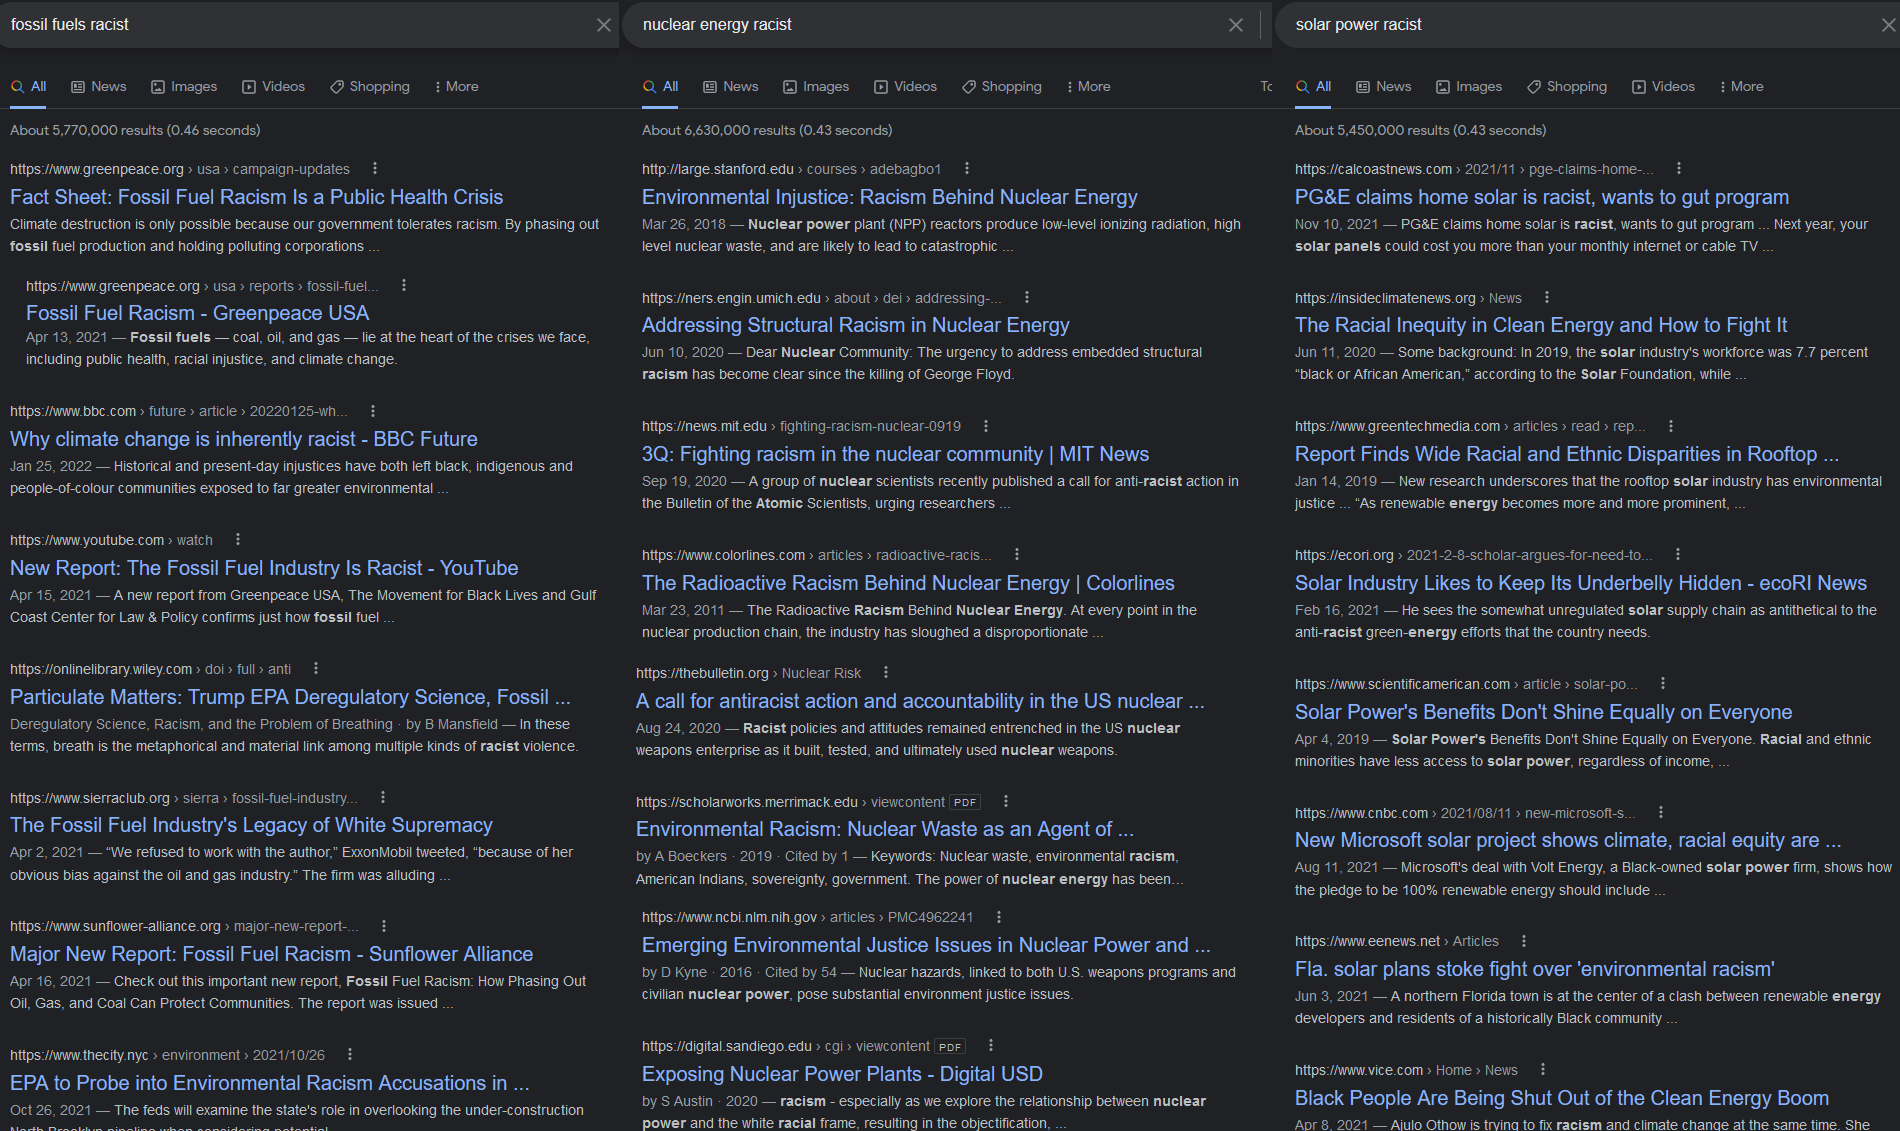This screenshot has height=1131, width=1900.
Task: Open 'PG&E claims home solar is racist' article
Action: point(1541,197)
